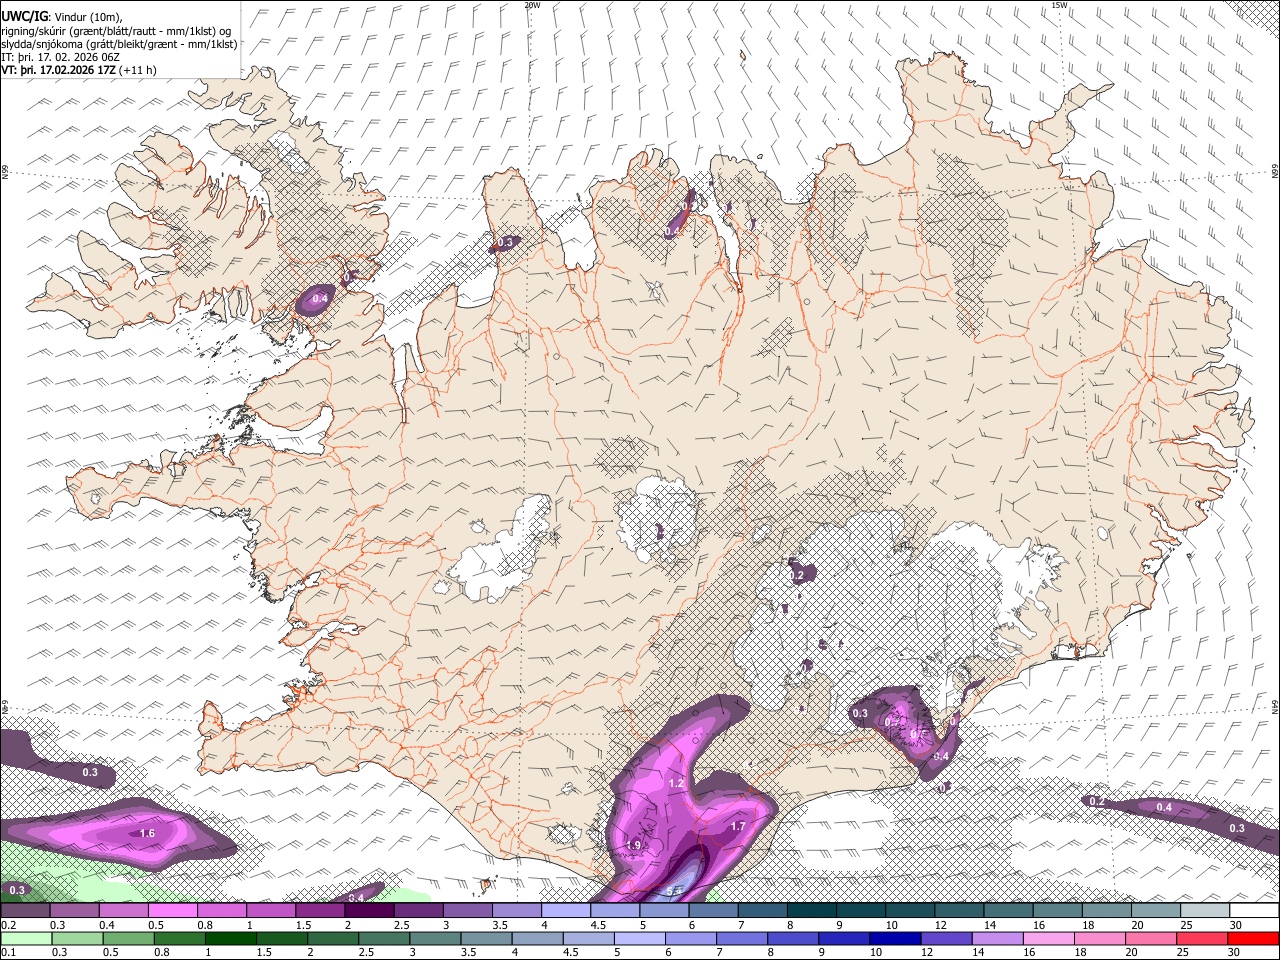Screen dimensions: 1280x960
Task: Click the 'slydda/snjókoma (grátt/bleikt/grænt - mm/1klst)' line
Action: (119, 44)
